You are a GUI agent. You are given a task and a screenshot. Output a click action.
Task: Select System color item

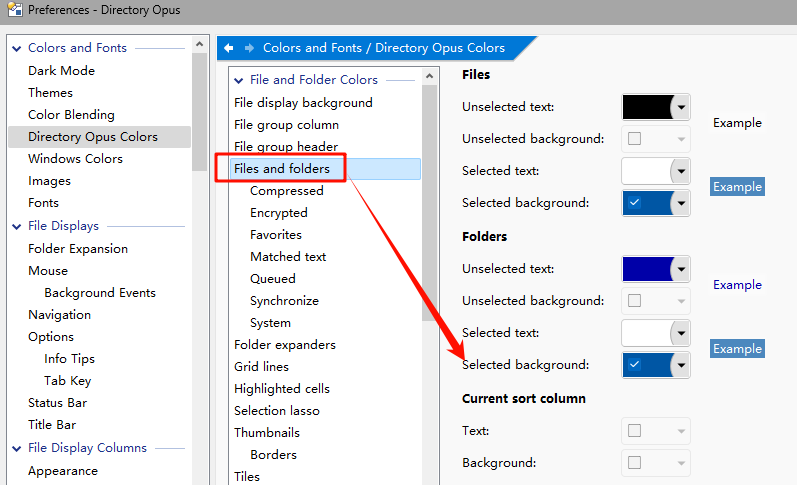270,323
